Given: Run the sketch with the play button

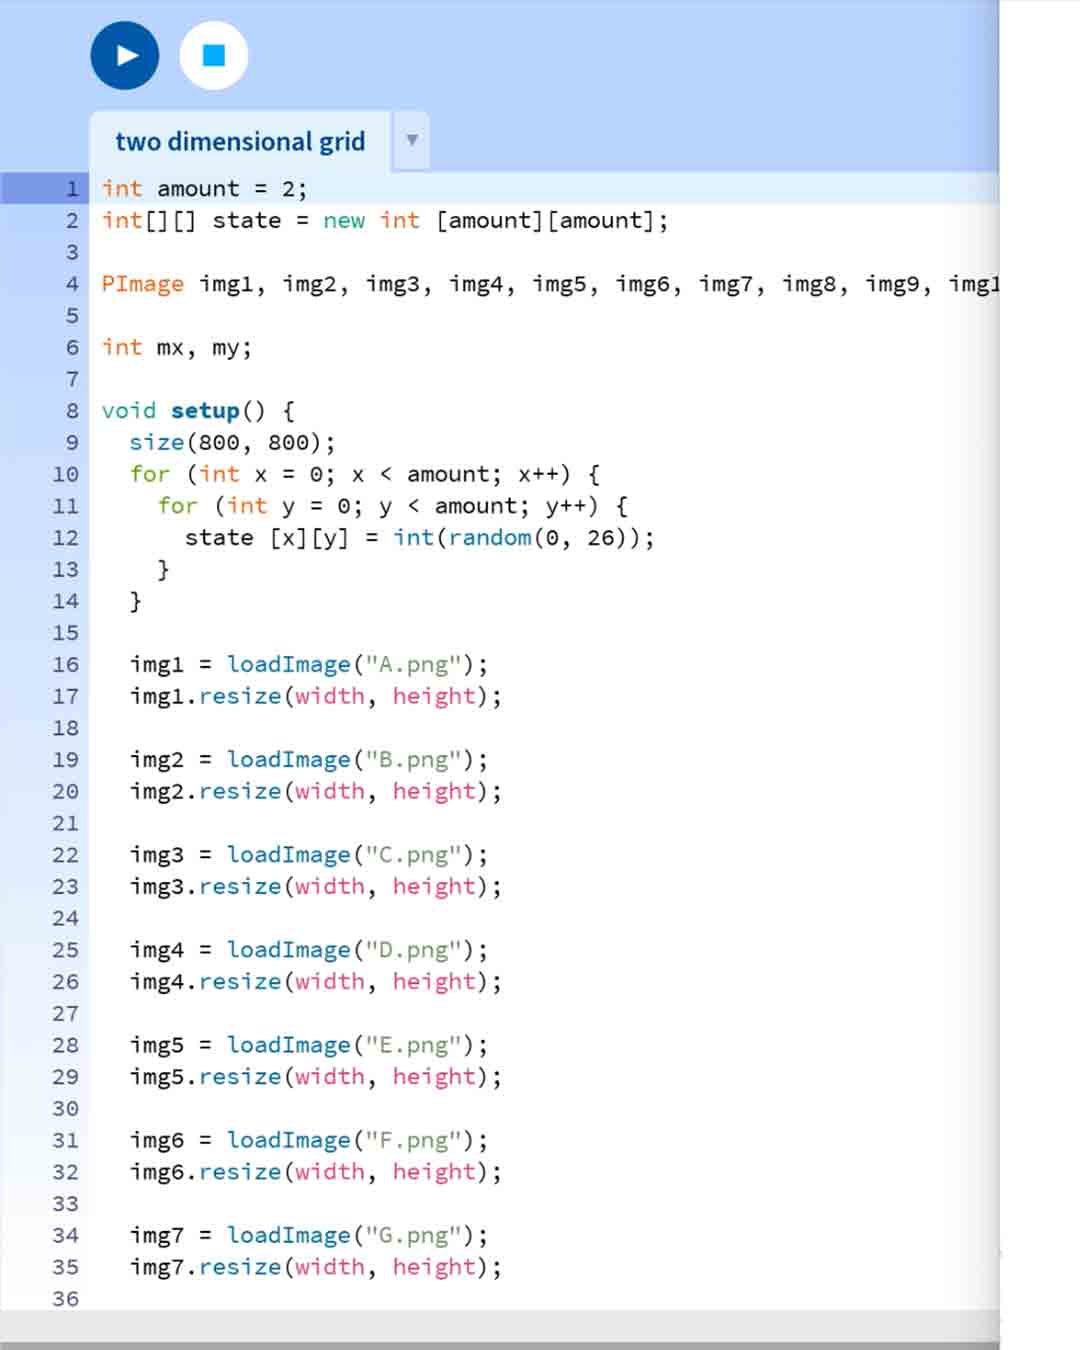Looking at the screenshot, I should [125, 56].
